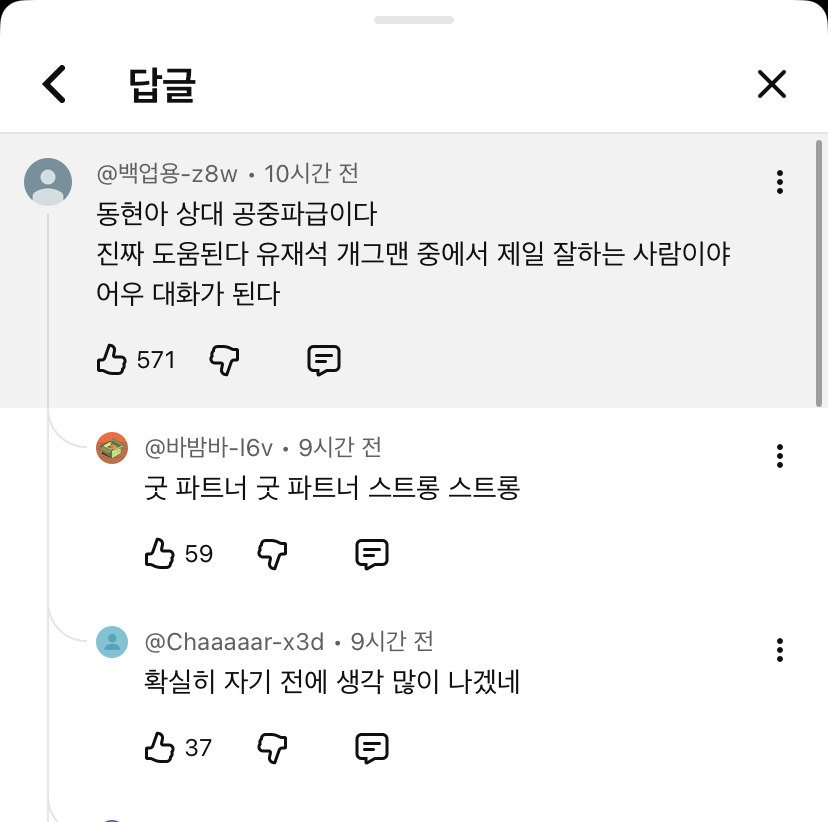Close the 답글 panel
The image size is (828, 822).
[x=772, y=84]
